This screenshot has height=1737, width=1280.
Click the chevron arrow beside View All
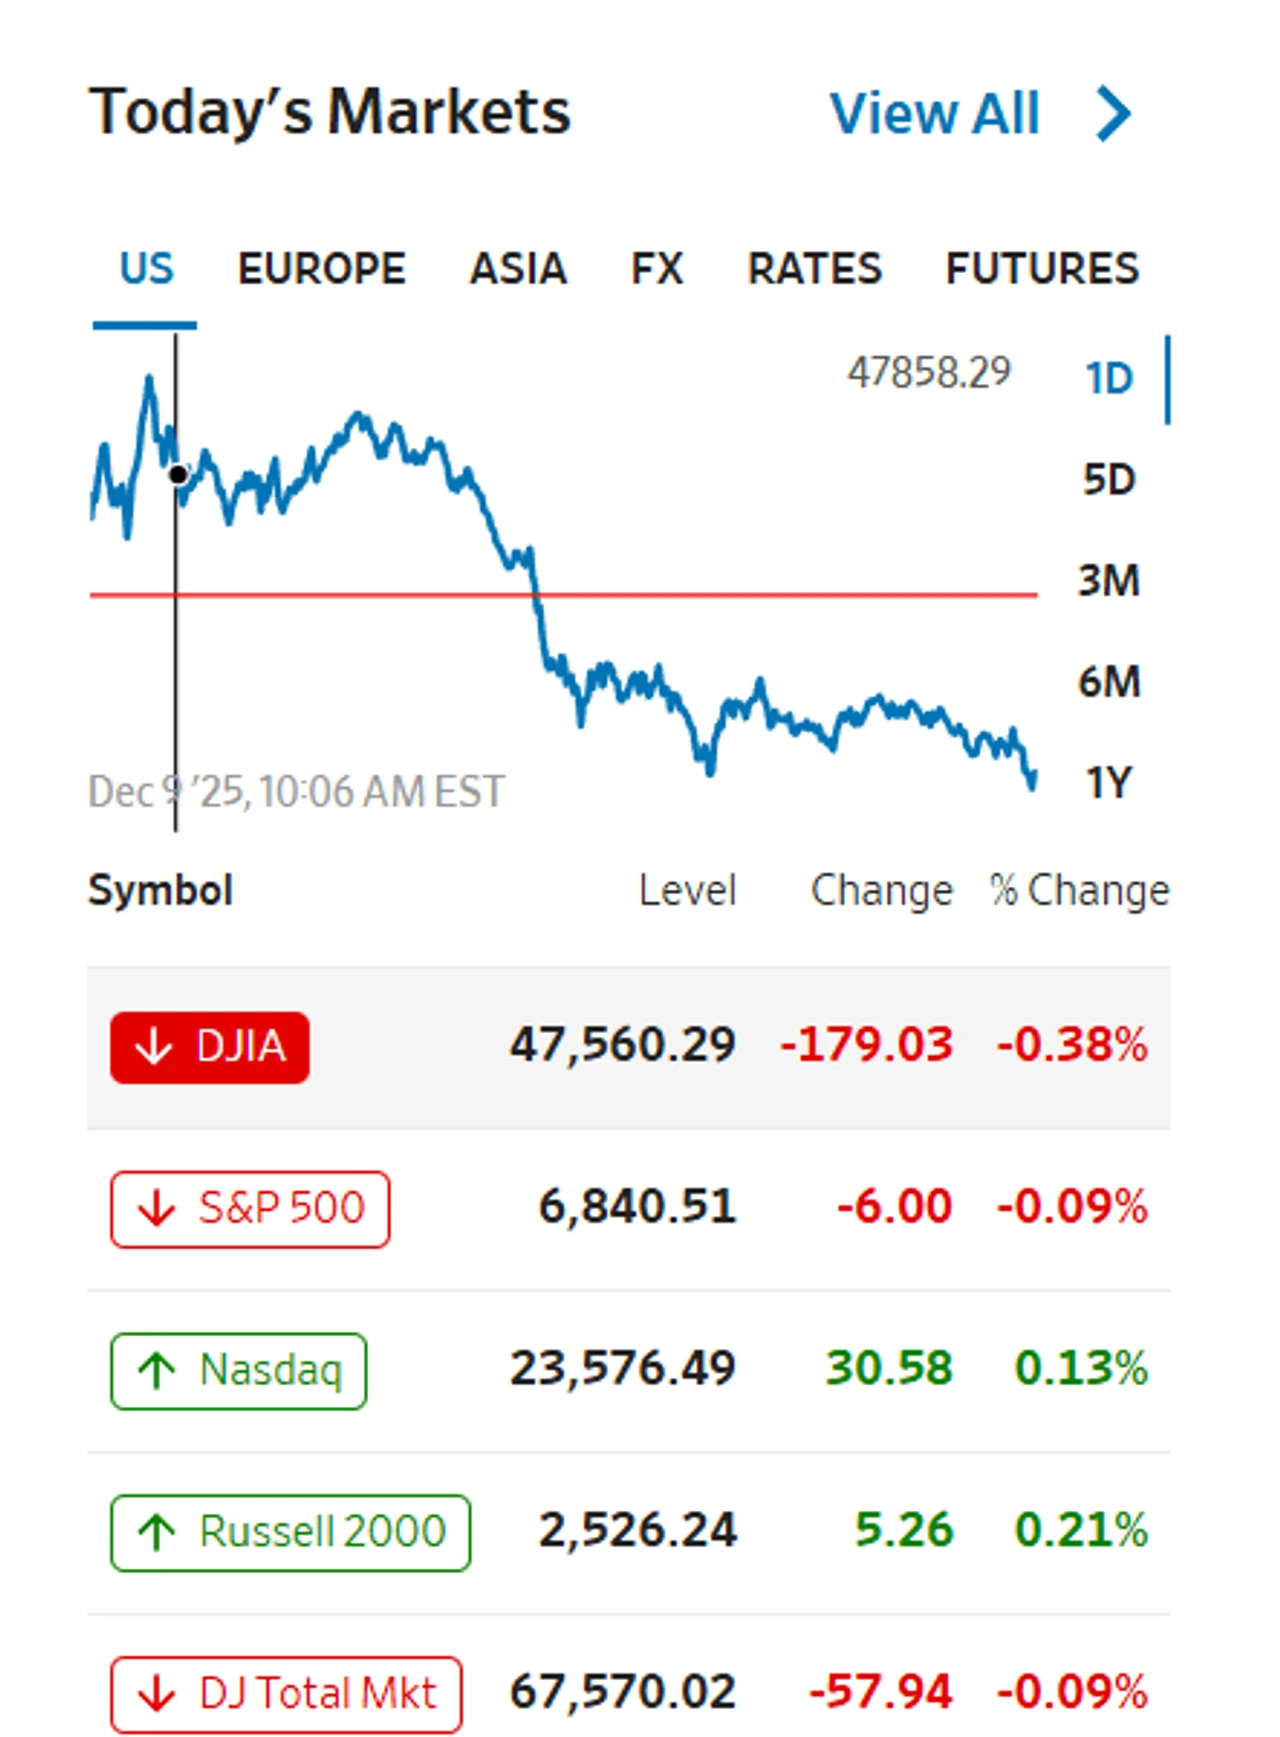coord(1114,114)
